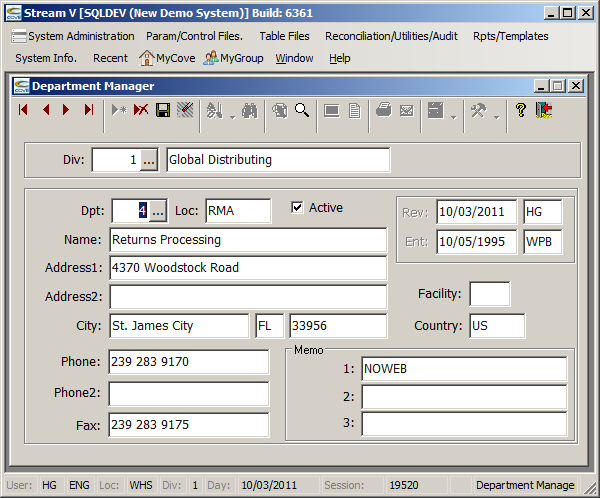Click the Fax field
Viewport: 600px width, 498px height.
tap(189, 425)
